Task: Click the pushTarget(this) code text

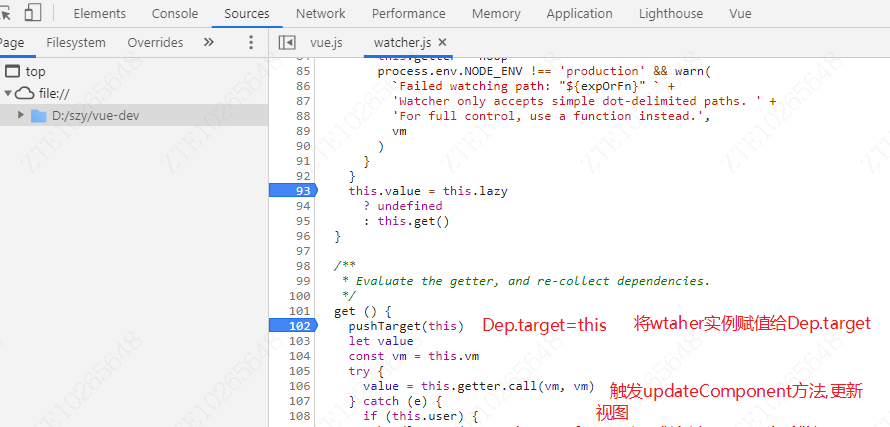Action: pos(406,326)
